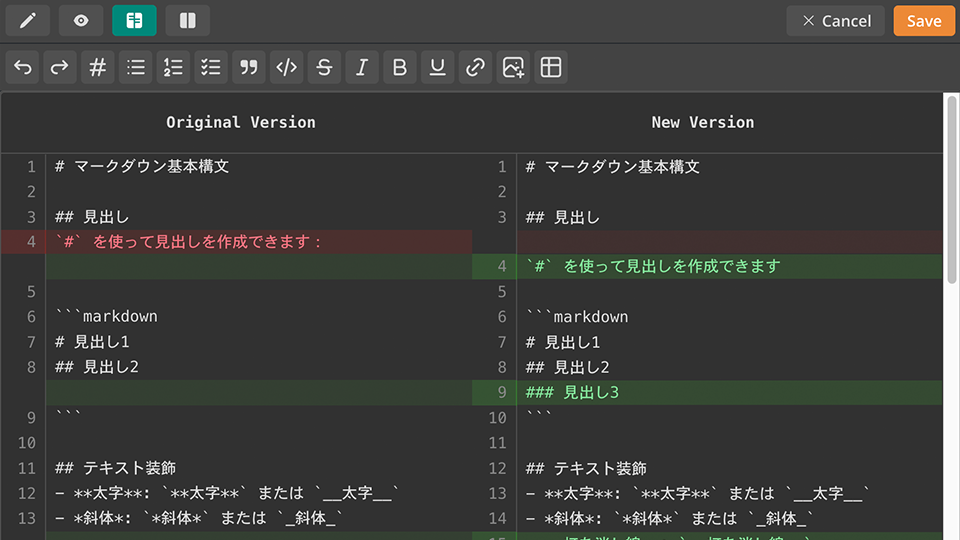Undo the last change
Image resolution: width=960 pixels, height=540 pixels.
tap(23, 67)
